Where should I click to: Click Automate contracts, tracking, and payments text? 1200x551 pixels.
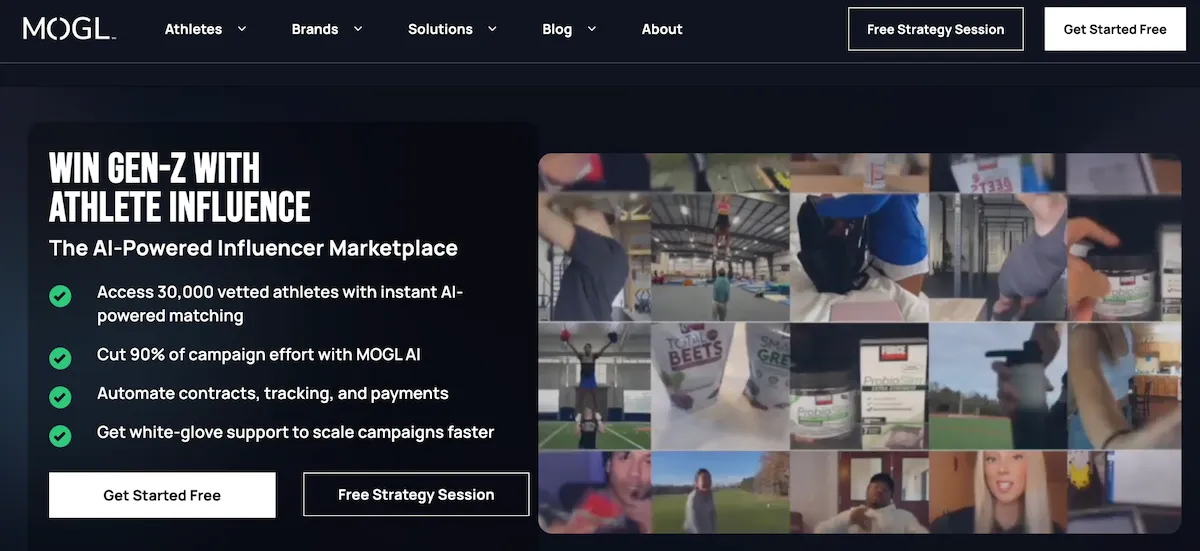point(273,394)
